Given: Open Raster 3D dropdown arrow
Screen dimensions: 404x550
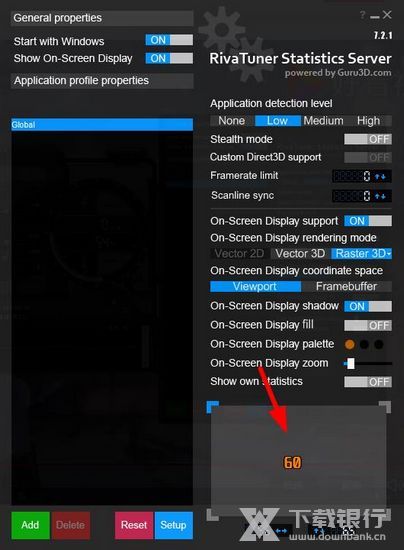Looking at the screenshot, I should pos(389,254).
